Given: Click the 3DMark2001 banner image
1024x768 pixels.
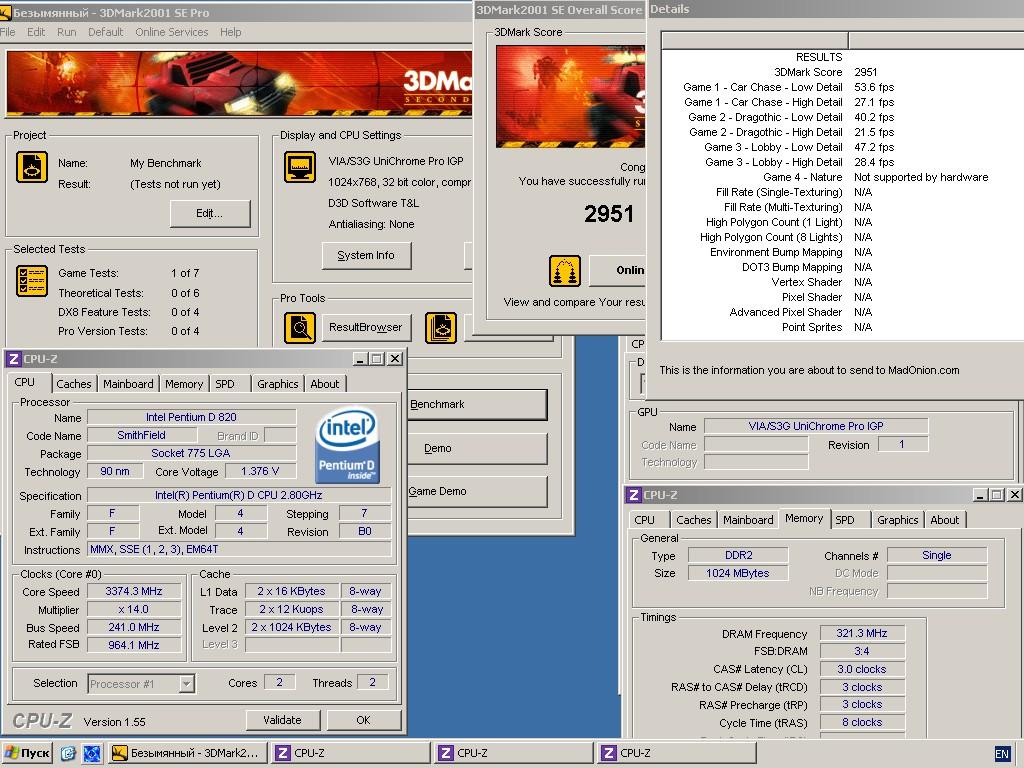Looking at the screenshot, I should pyautogui.click(x=238, y=84).
